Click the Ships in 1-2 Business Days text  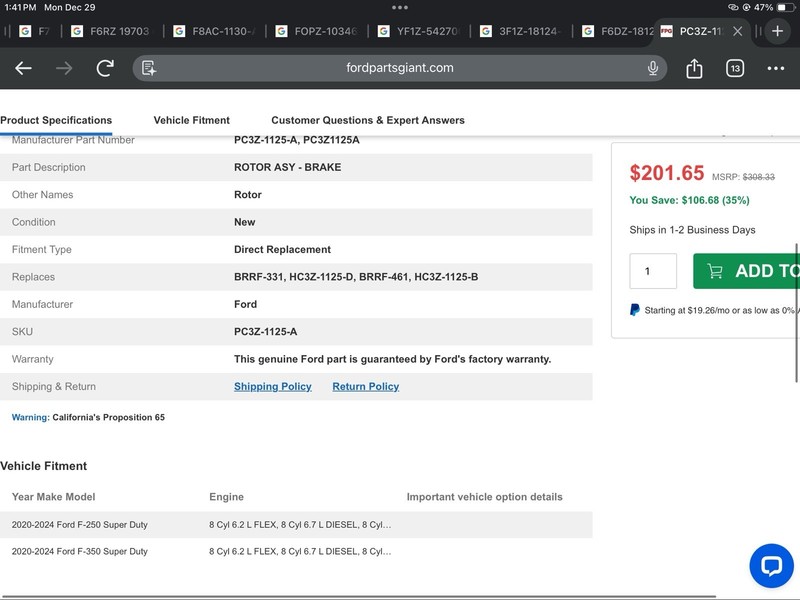point(692,230)
